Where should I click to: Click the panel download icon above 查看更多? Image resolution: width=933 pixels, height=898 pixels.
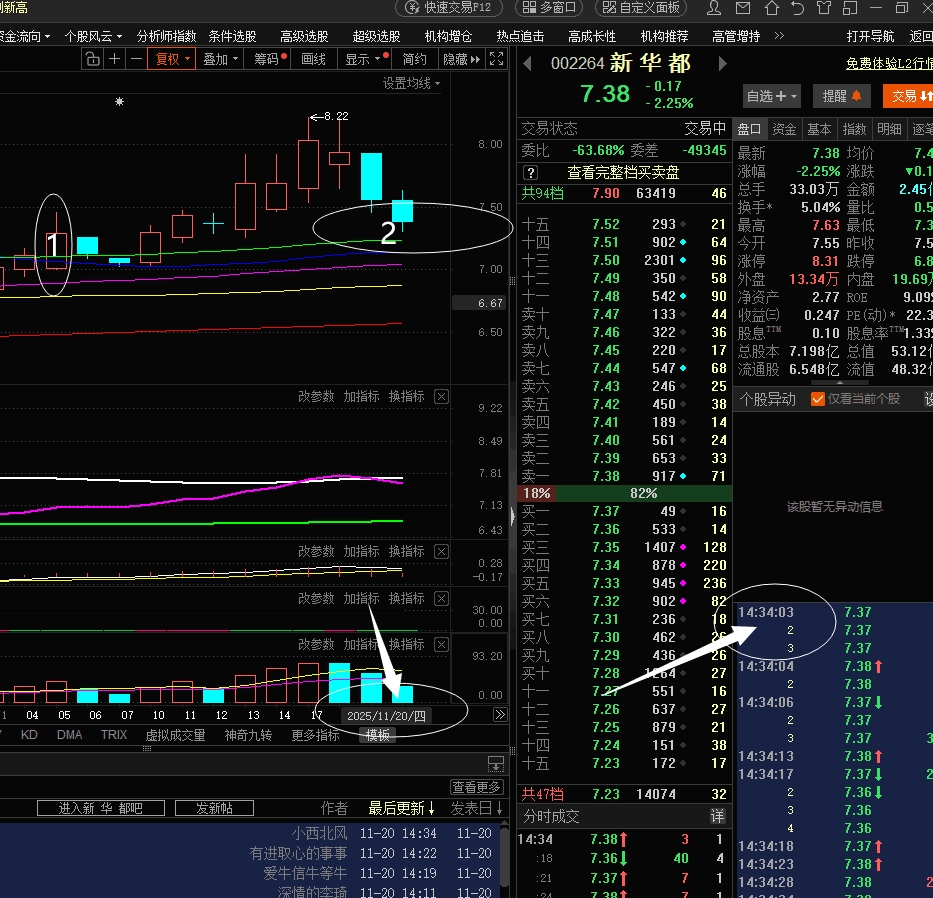(x=496, y=764)
